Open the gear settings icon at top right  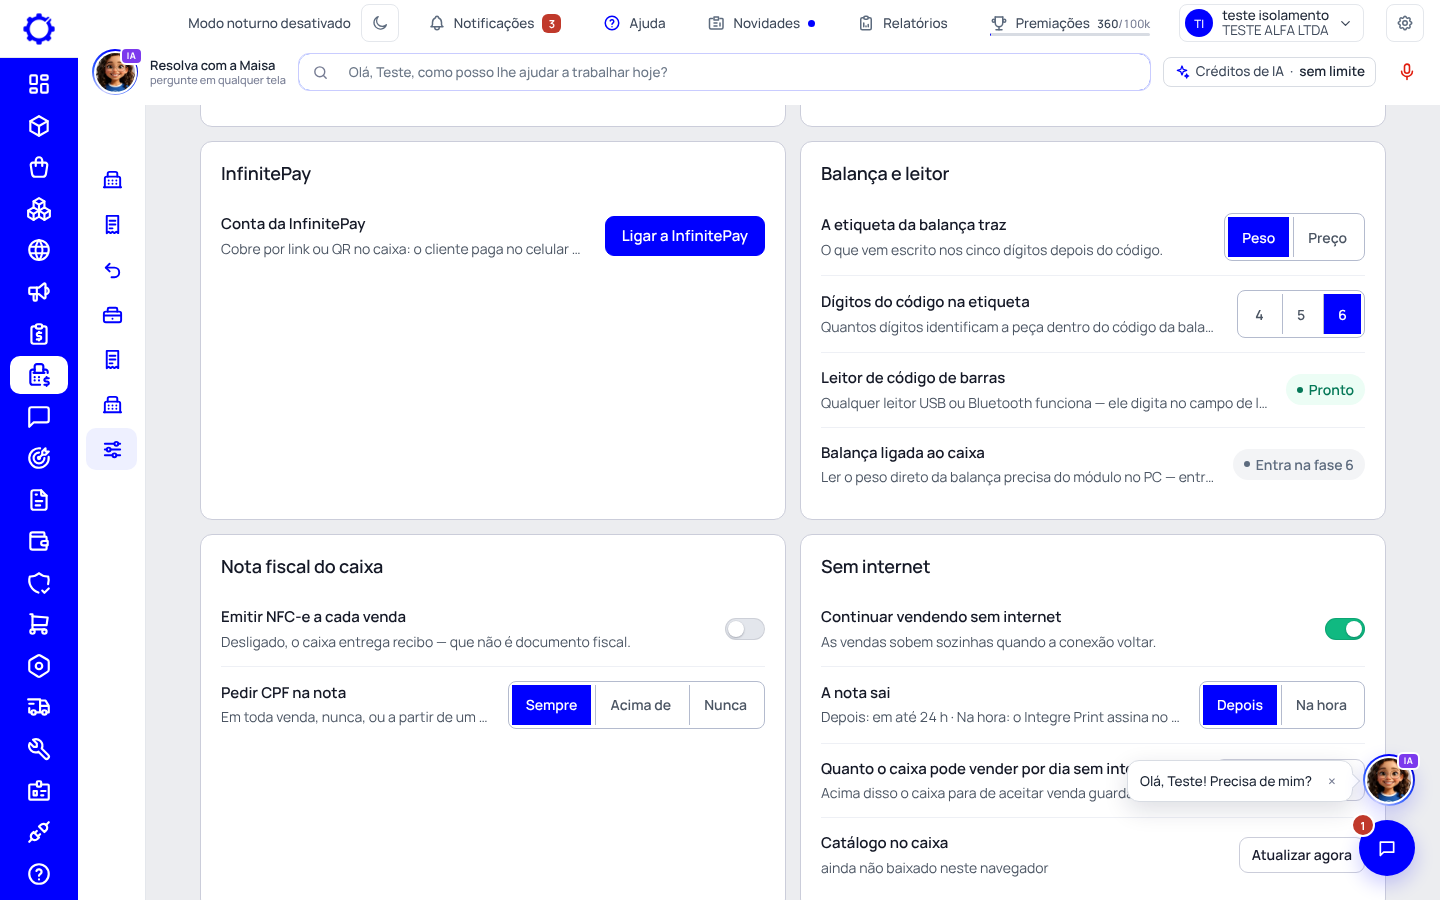(1405, 23)
